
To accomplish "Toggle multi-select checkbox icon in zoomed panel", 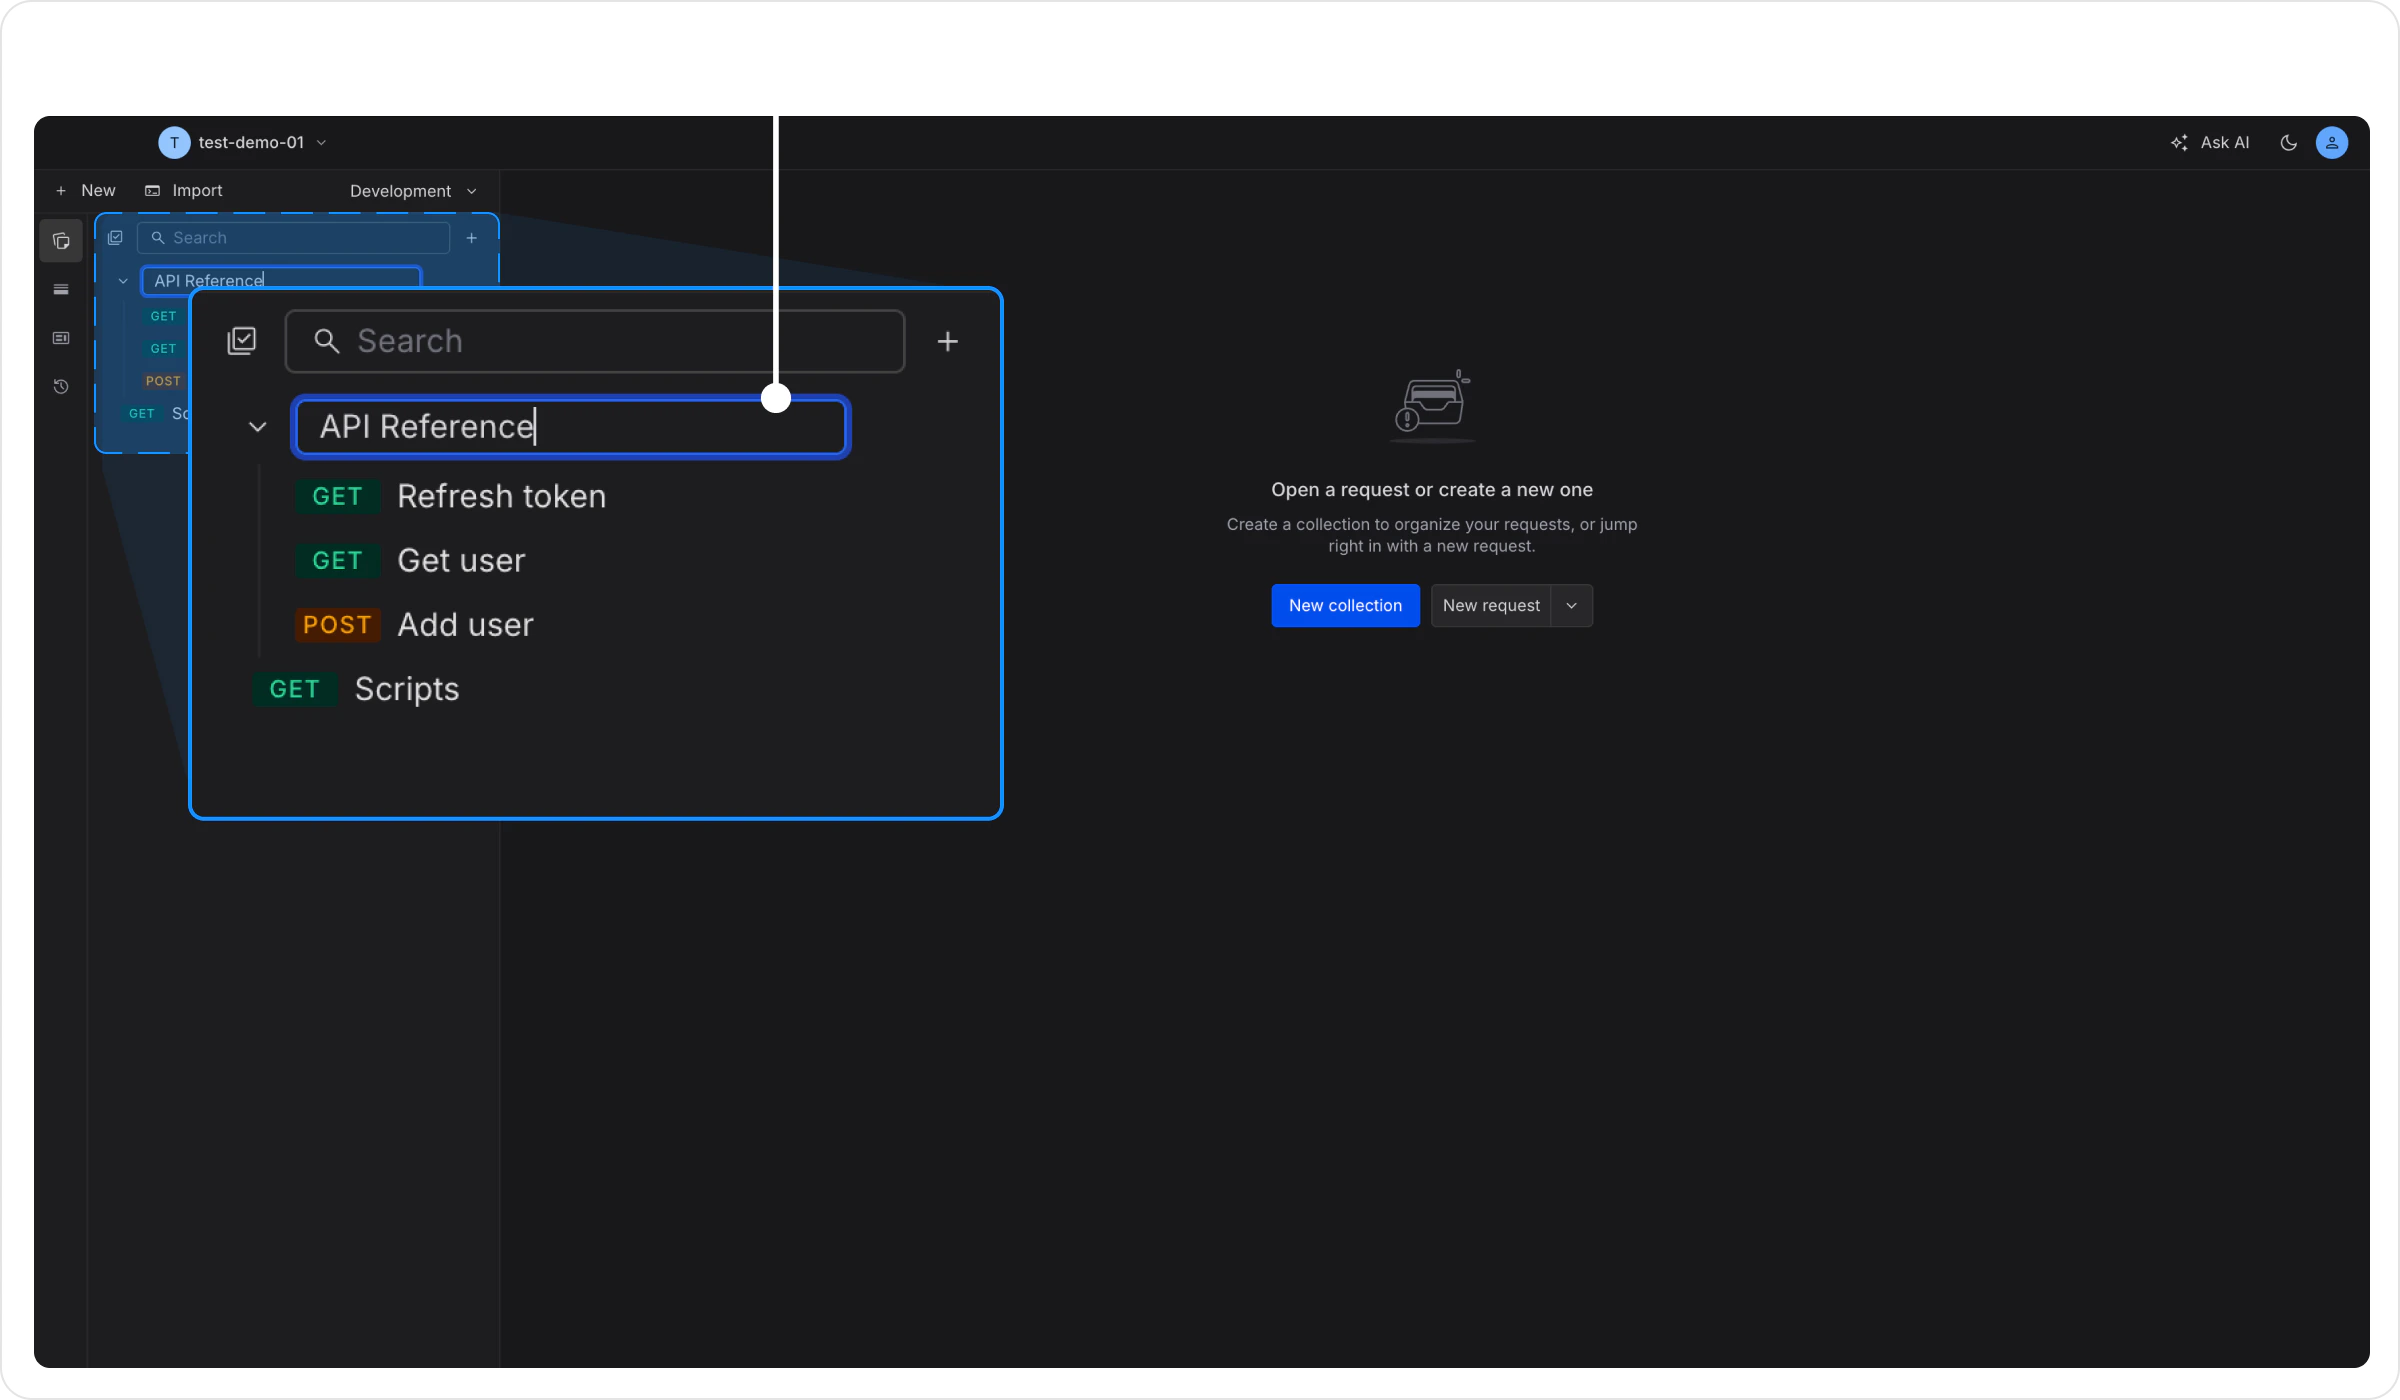I will 242,341.
